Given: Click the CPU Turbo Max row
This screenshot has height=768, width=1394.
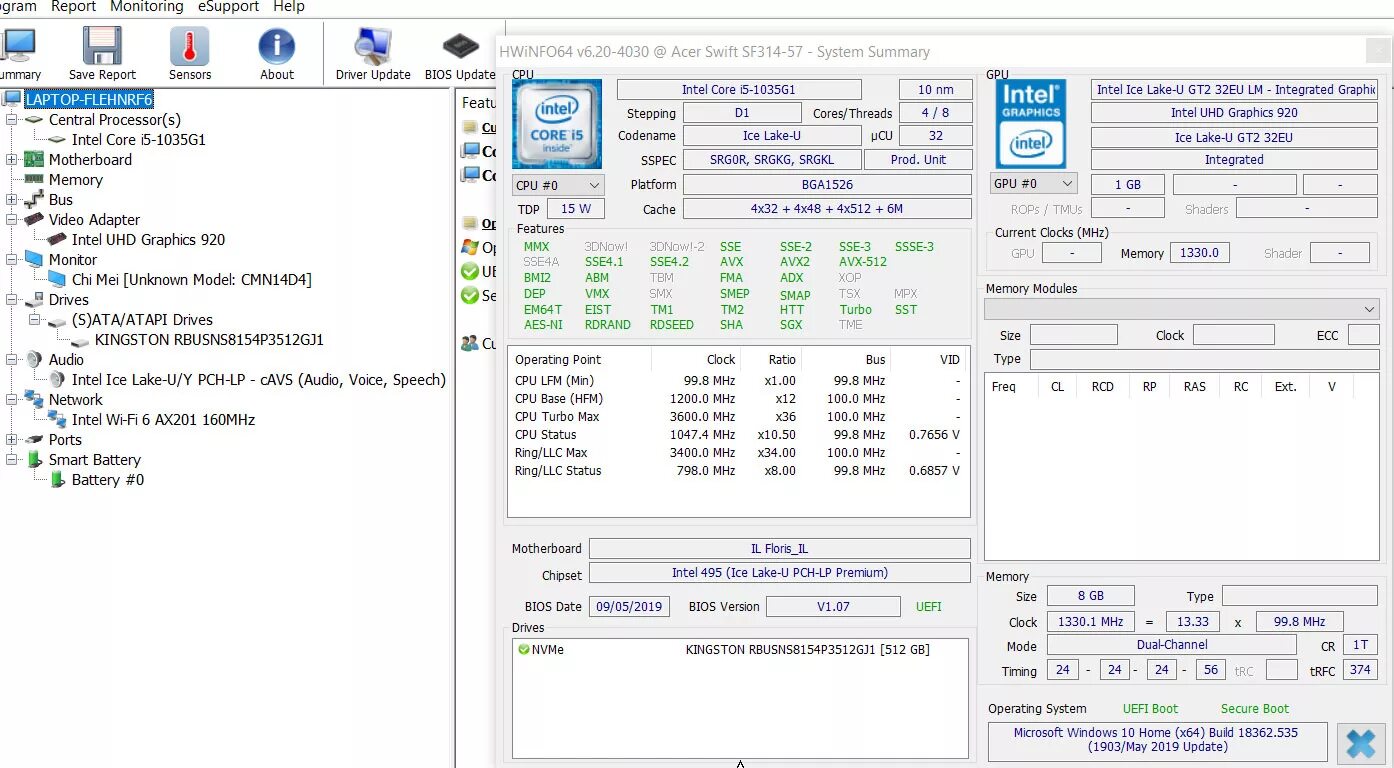Looking at the screenshot, I should click(738, 417).
